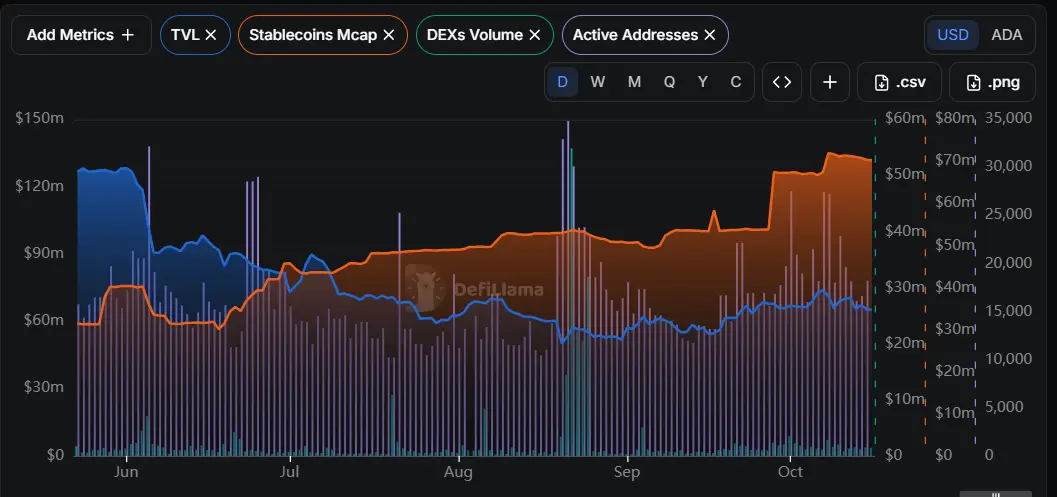Select the quarterly Q interval

[x=669, y=82]
